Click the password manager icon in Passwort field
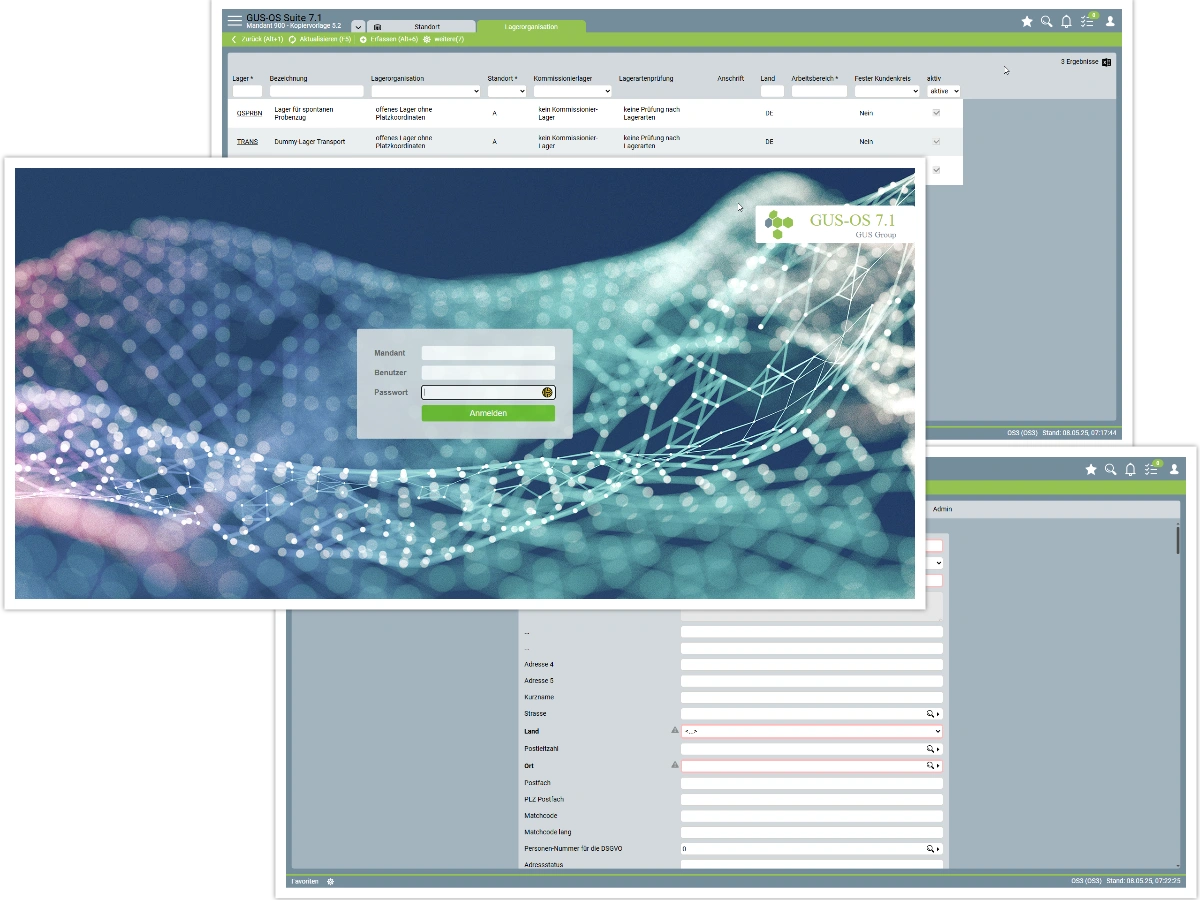The image size is (1200, 900). click(x=547, y=392)
